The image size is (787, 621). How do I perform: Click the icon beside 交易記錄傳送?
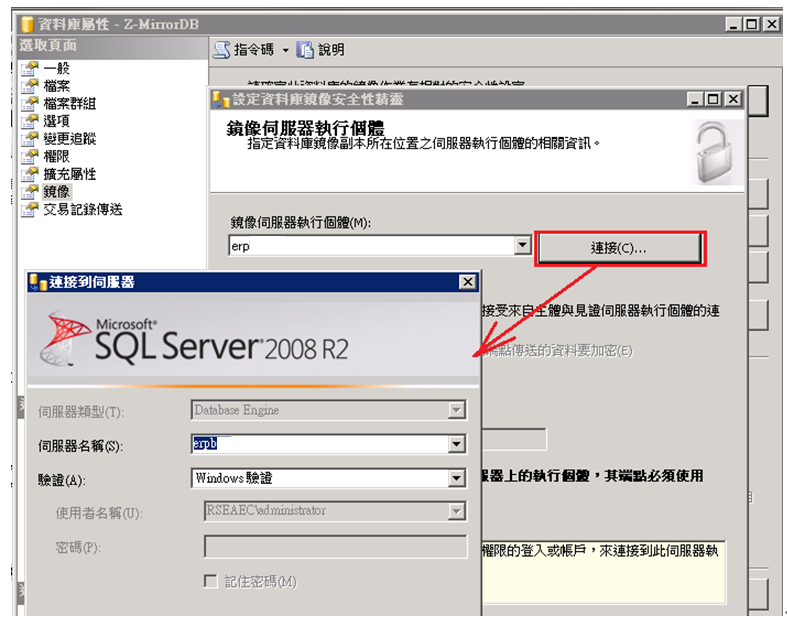(x=30, y=209)
